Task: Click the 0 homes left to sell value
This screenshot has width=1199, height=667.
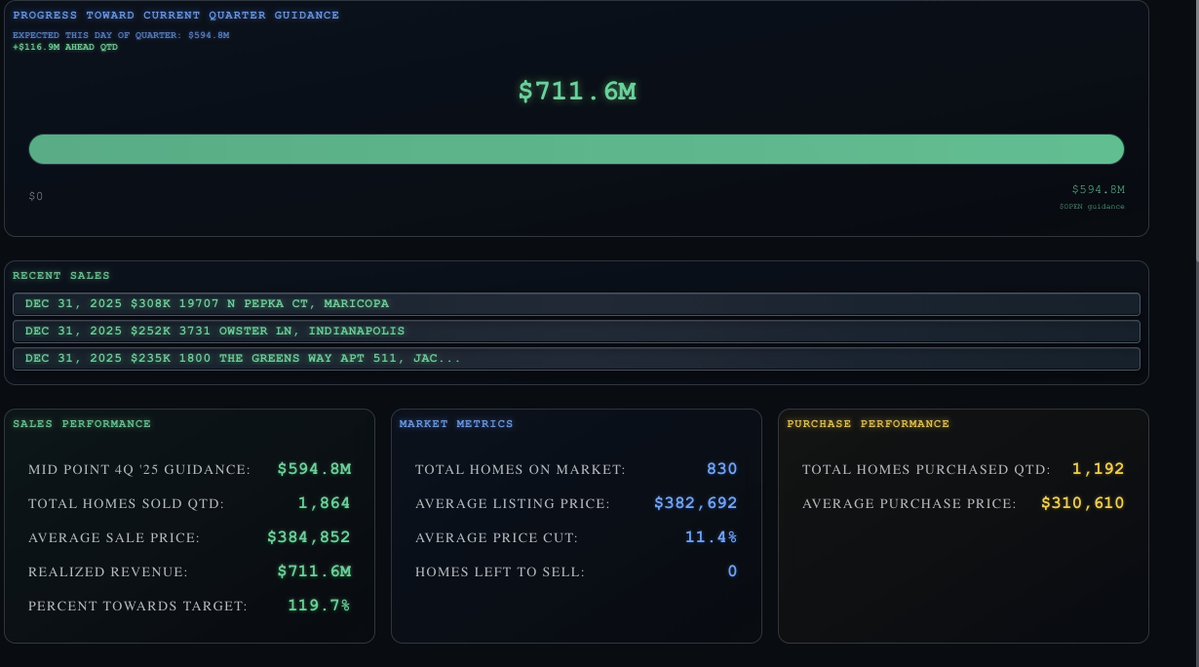Action: pyautogui.click(x=733, y=571)
